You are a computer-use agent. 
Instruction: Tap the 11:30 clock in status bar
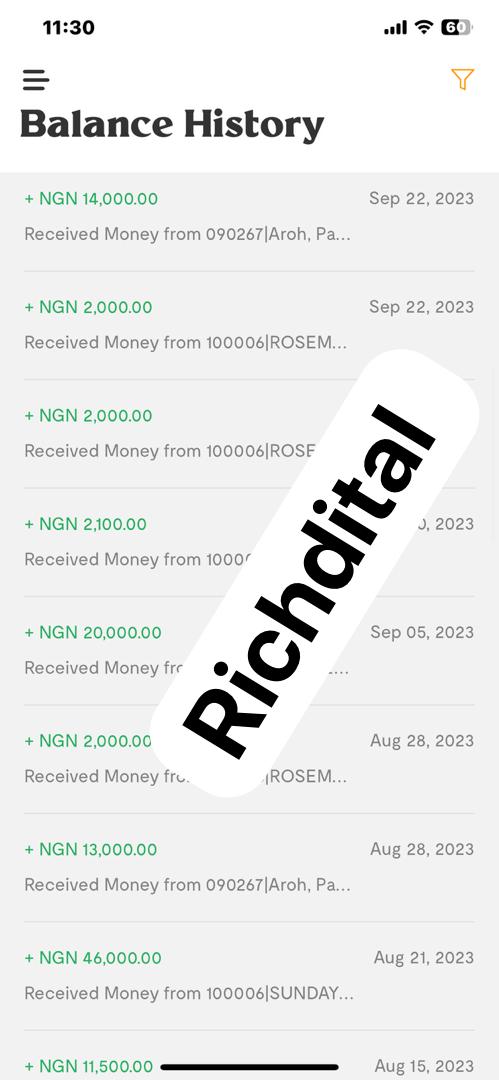(68, 28)
